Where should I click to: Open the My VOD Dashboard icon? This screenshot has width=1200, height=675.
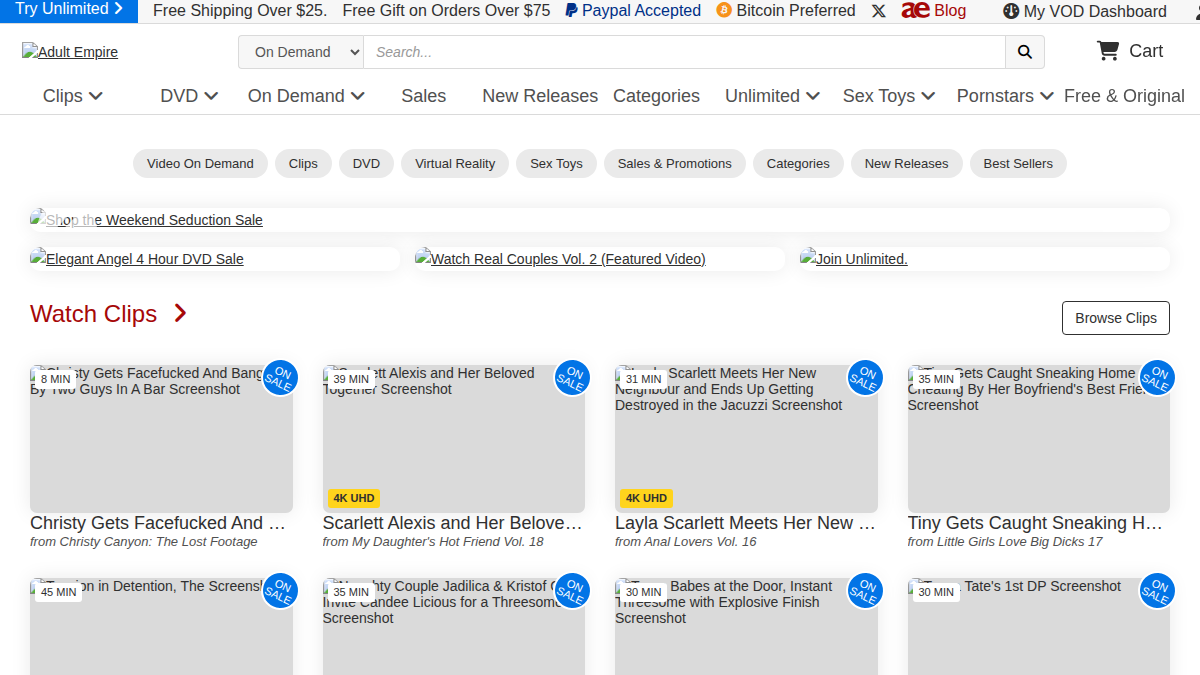point(1011,12)
